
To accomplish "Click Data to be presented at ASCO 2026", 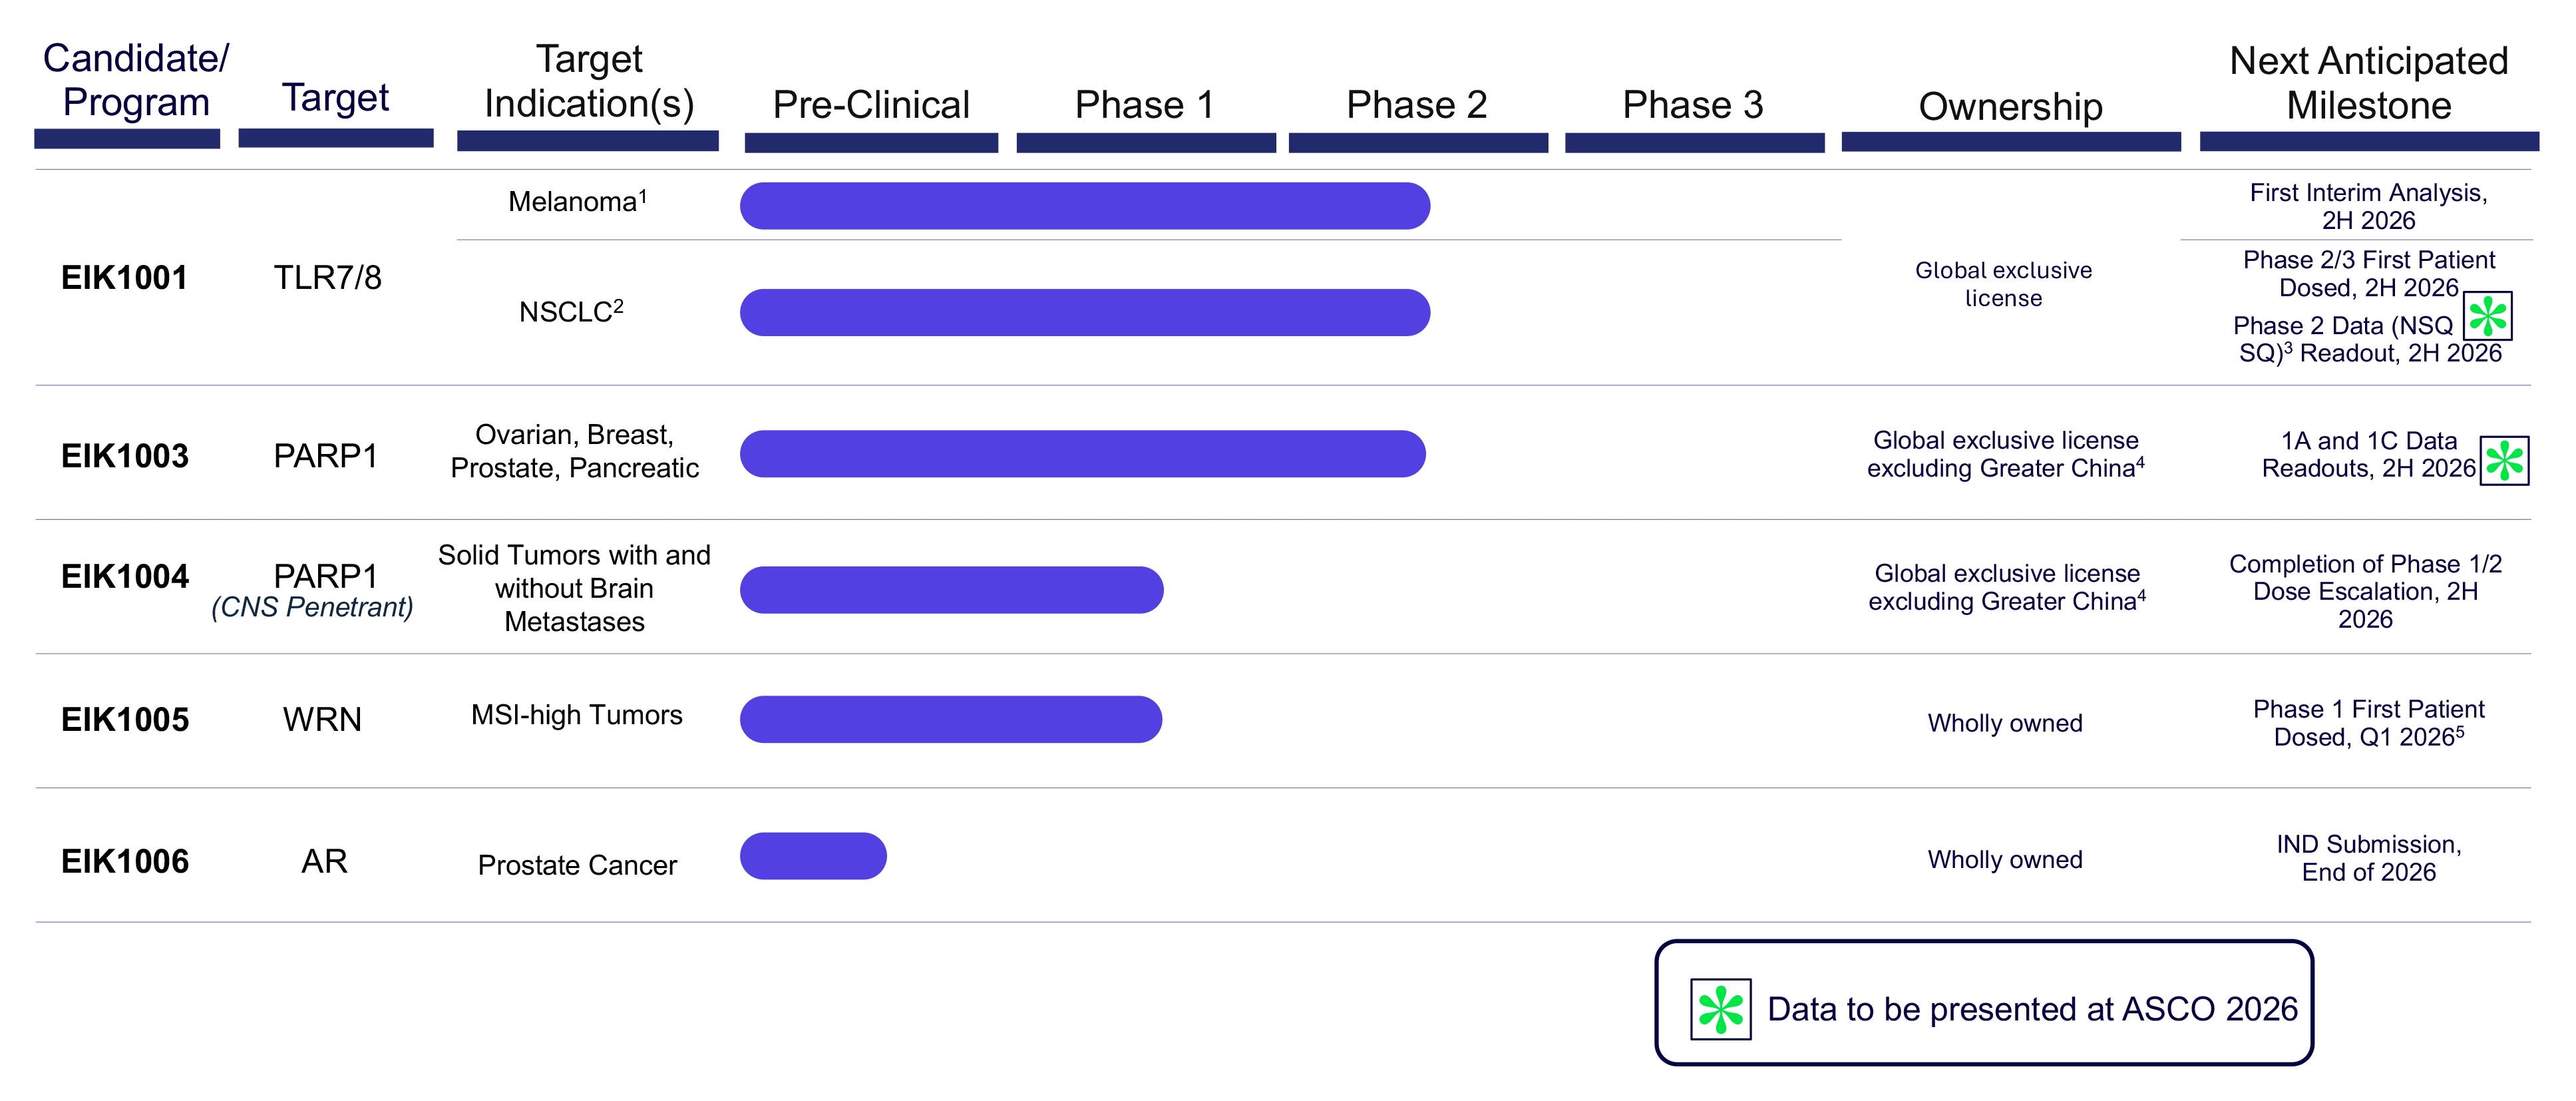I will pos(2032,1009).
